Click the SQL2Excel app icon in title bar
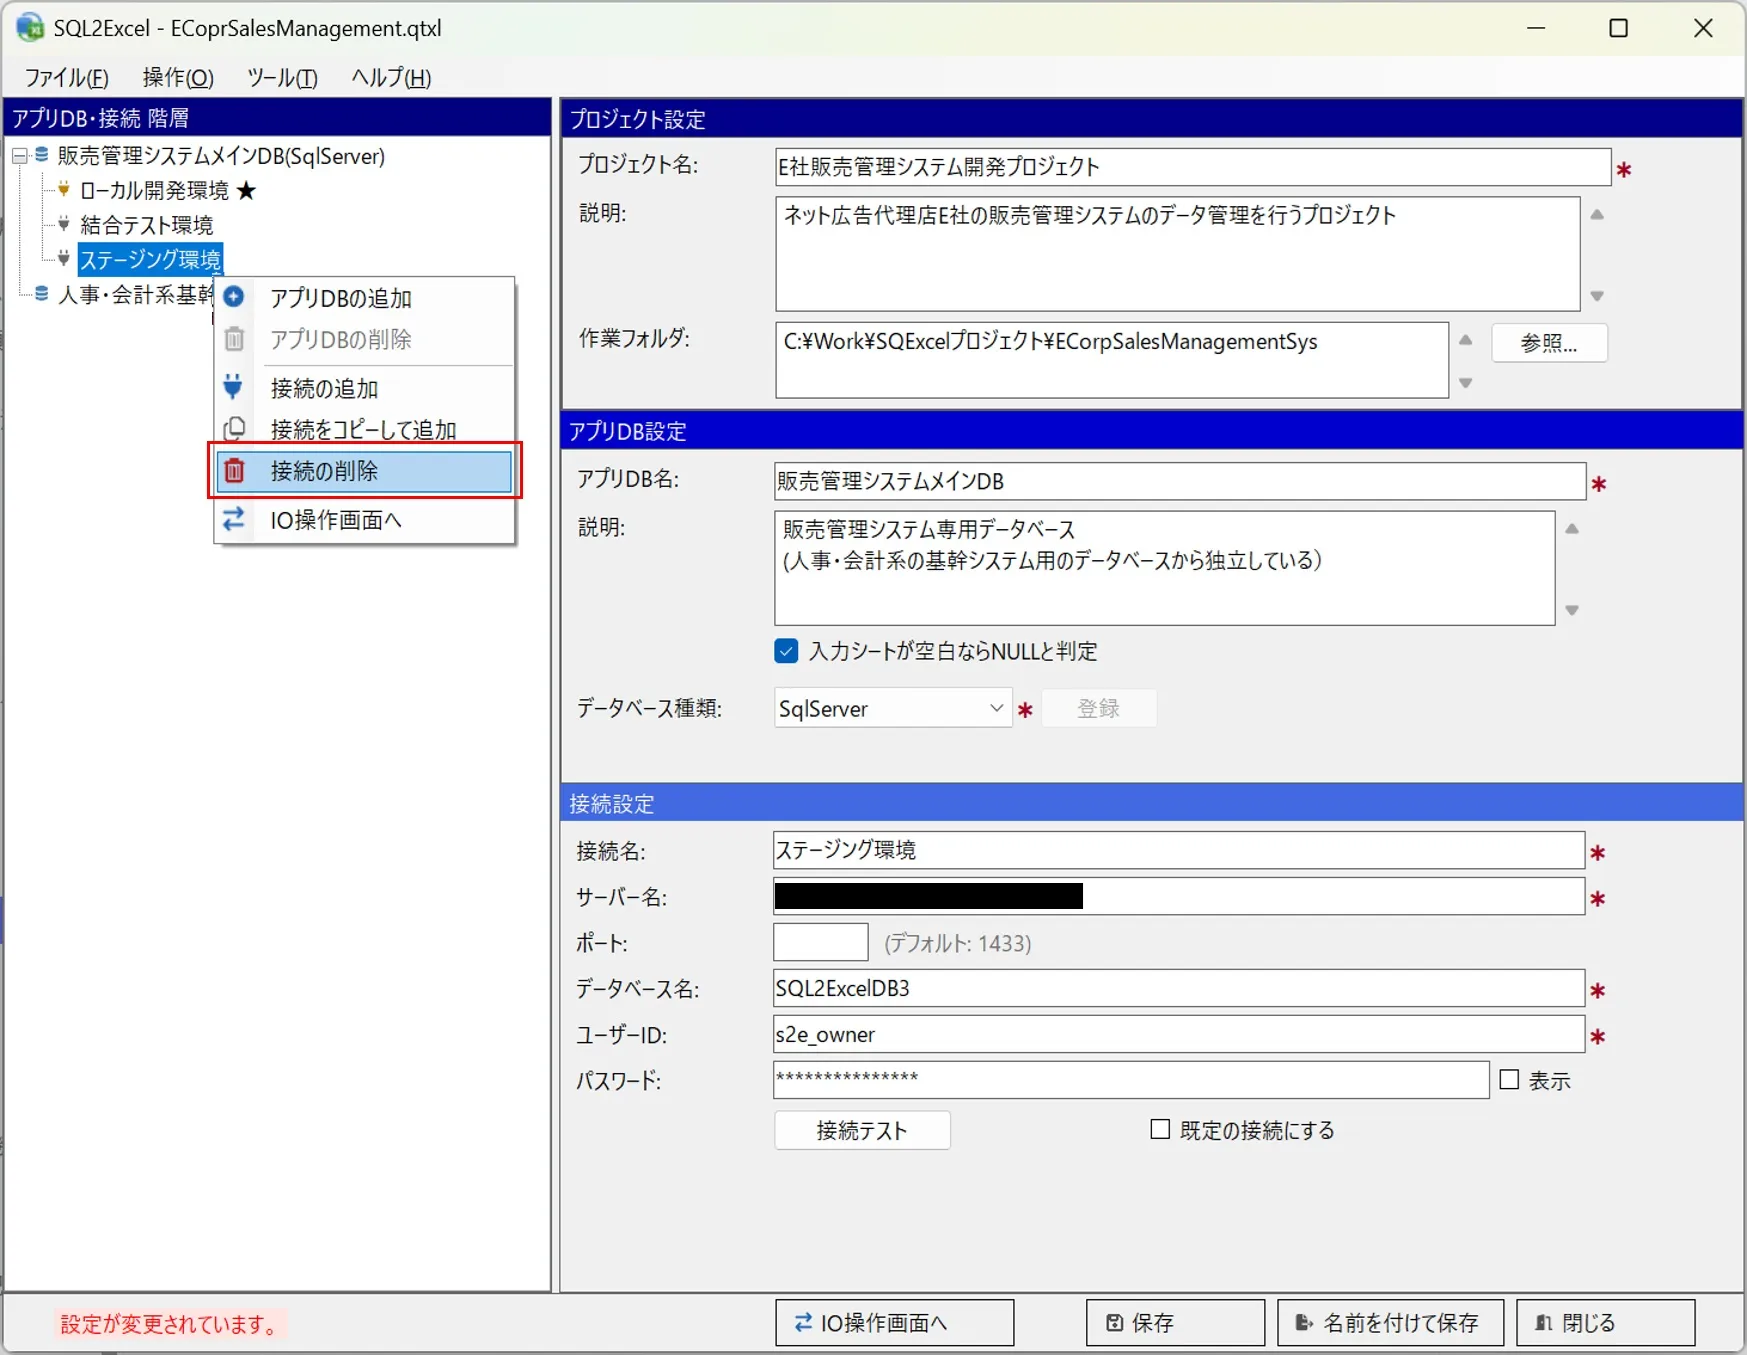The width and height of the screenshot is (1747, 1355). pyautogui.click(x=30, y=27)
